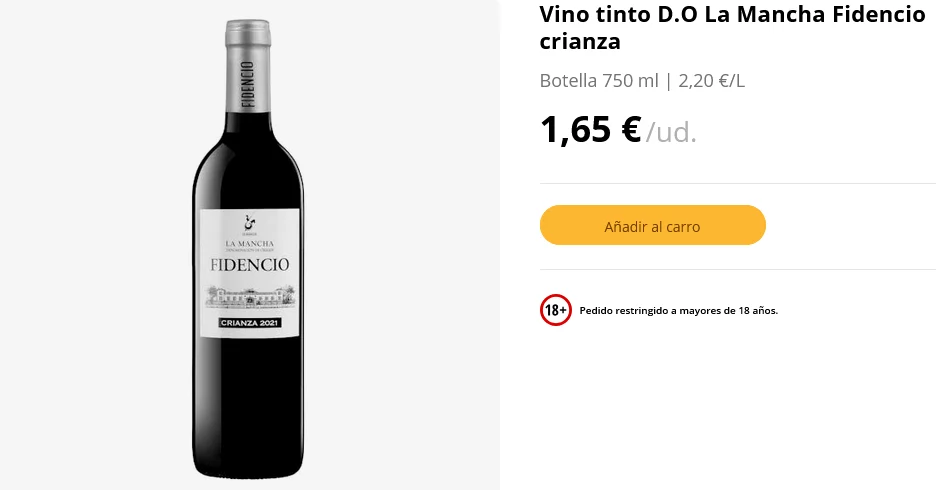
Task: Click the winery building illustration on the label
Action: [249, 294]
